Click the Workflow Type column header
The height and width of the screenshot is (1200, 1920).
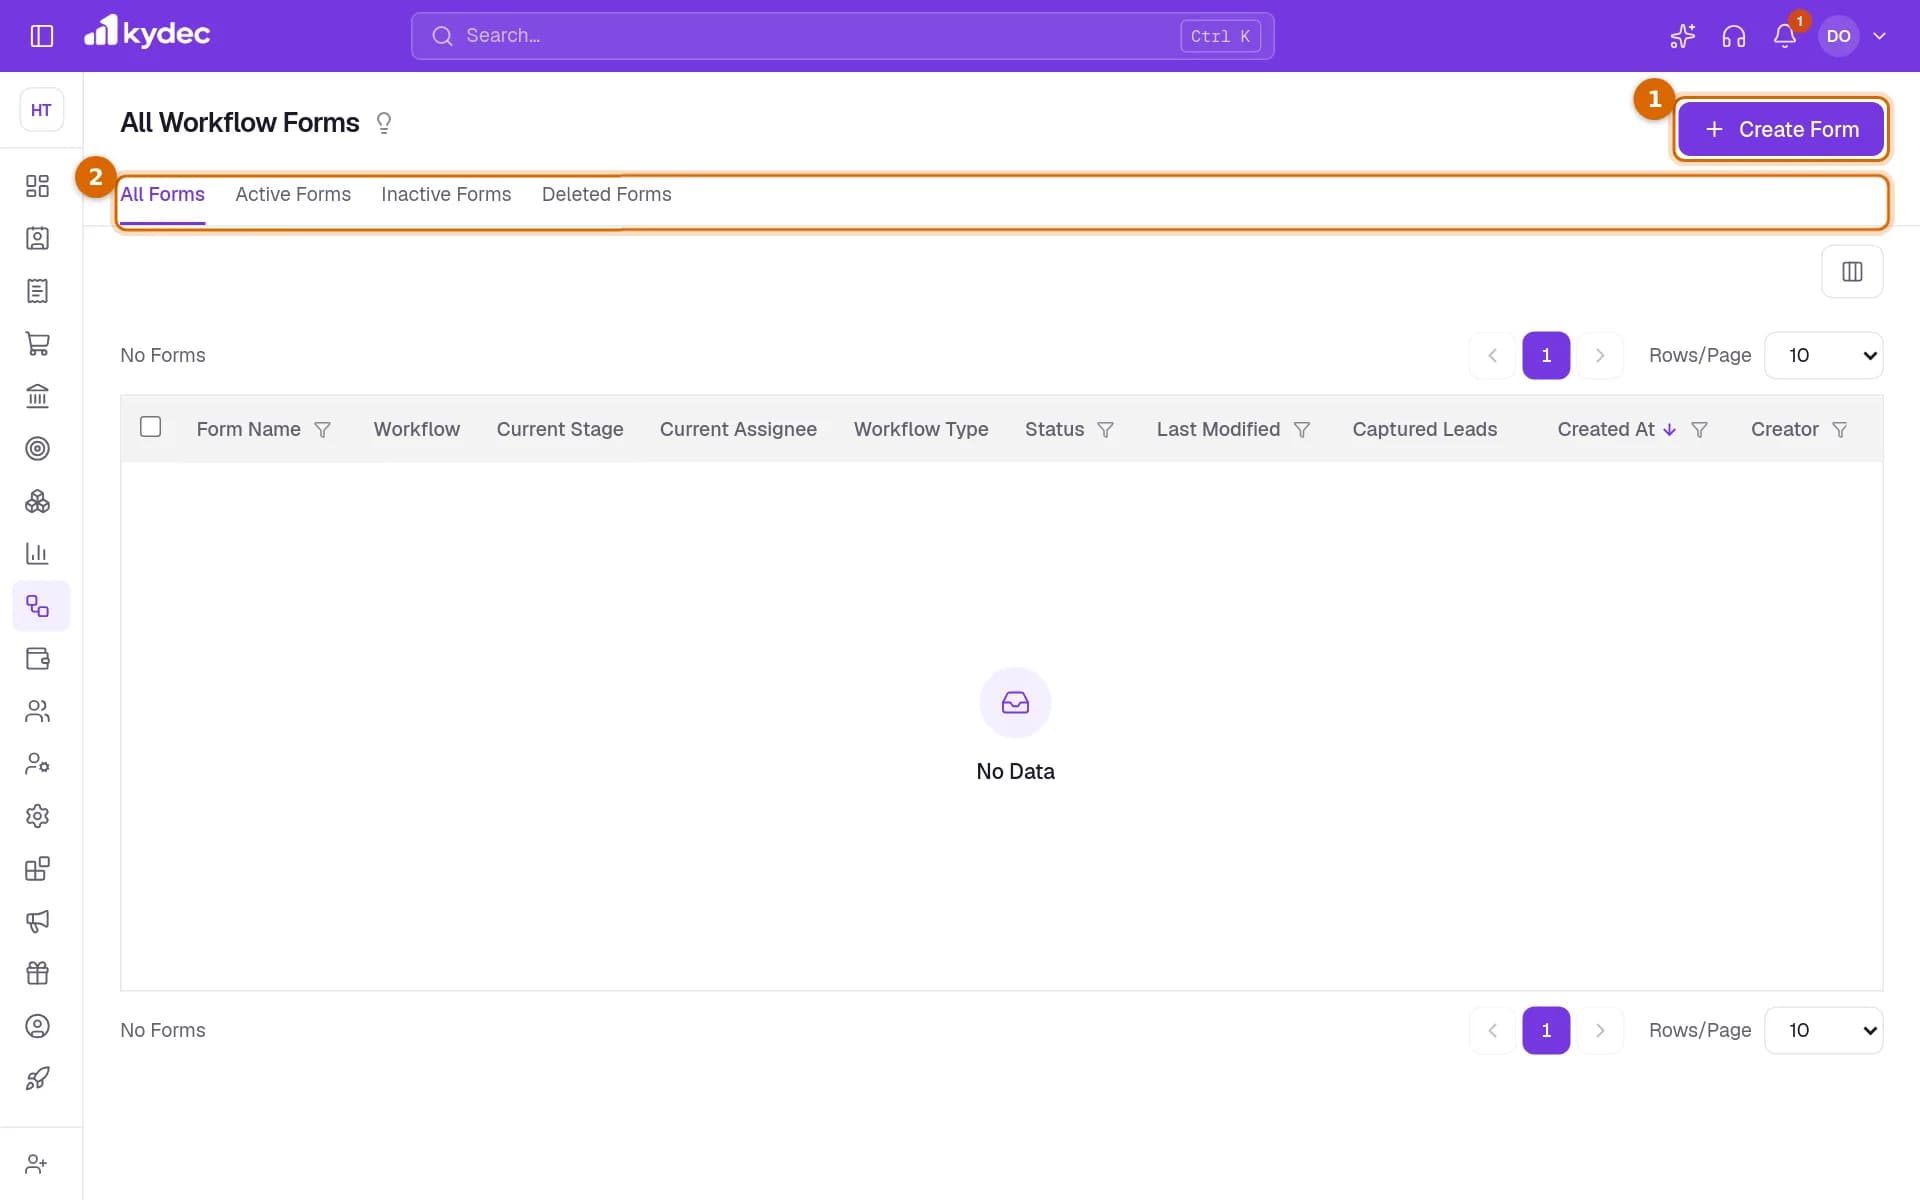click(x=920, y=429)
